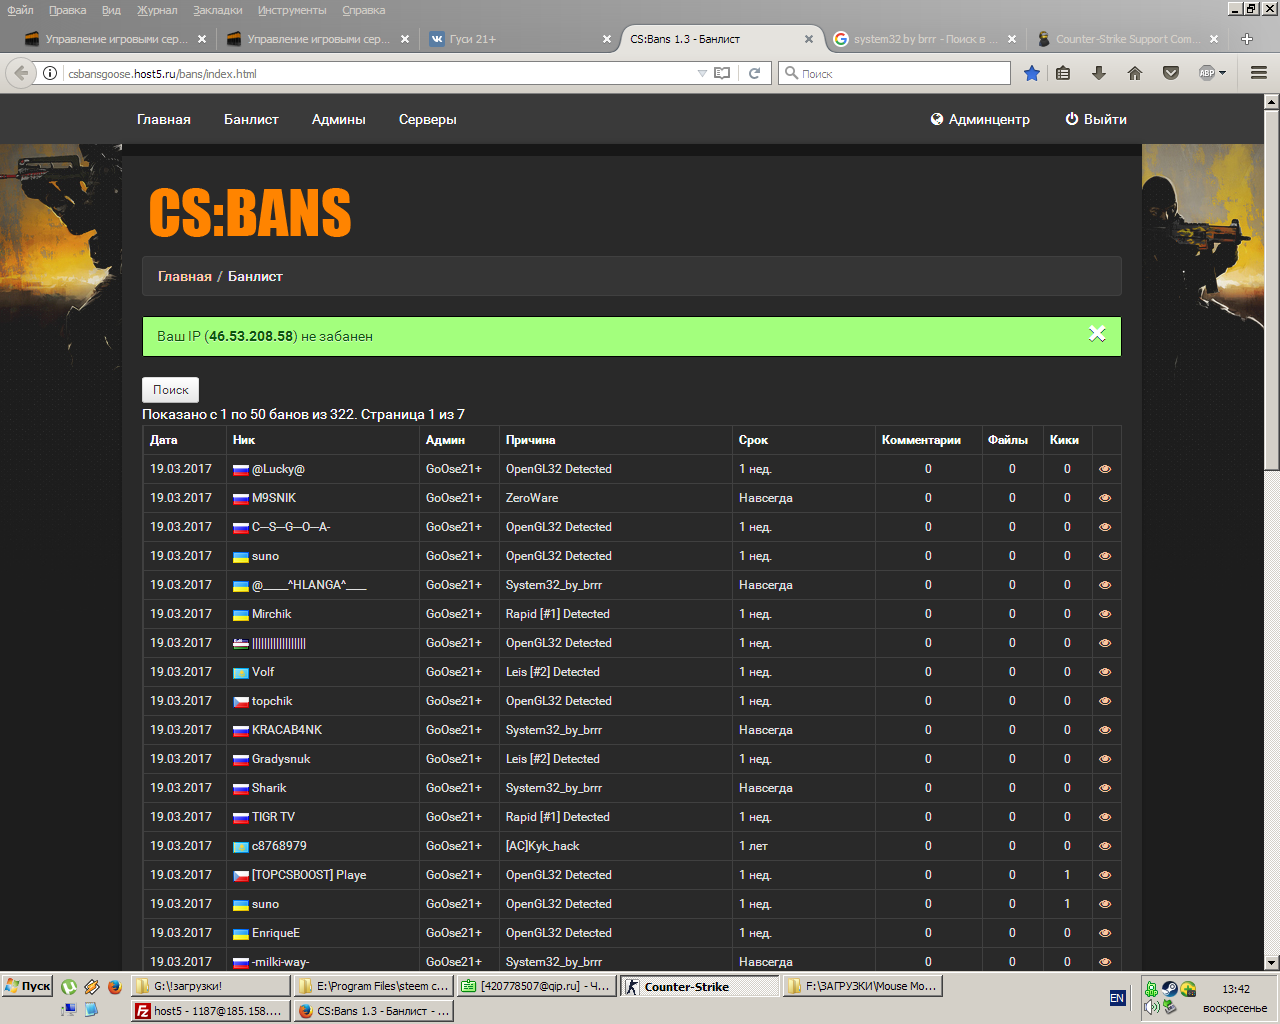Show KRACAB4NK ban details via eye icon
Screen dimensions: 1280x1024
pyautogui.click(x=1105, y=730)
